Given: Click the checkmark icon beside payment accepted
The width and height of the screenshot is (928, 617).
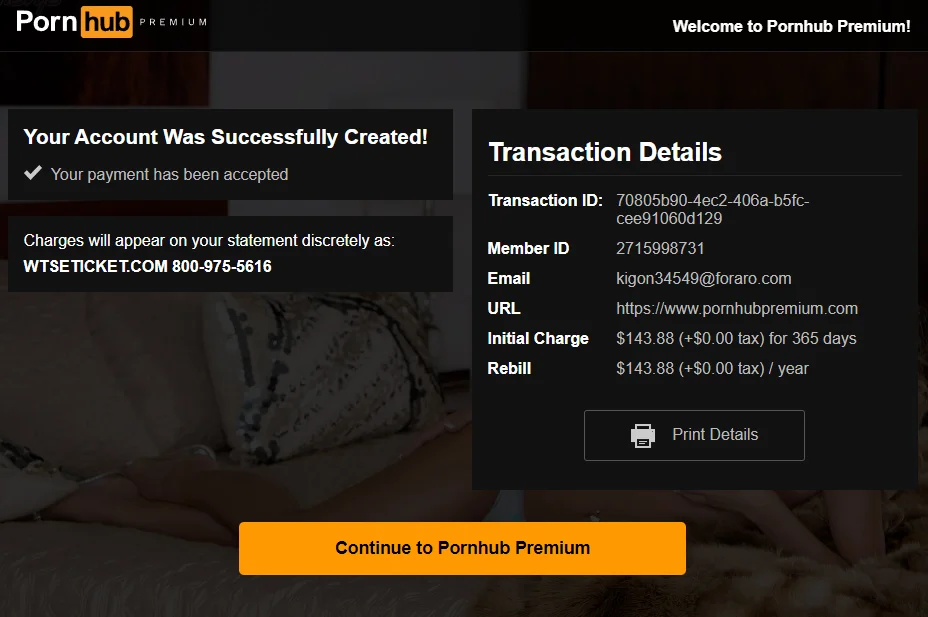Looking at the screenshot, I should pyautogui.click(x=33, y=173).
